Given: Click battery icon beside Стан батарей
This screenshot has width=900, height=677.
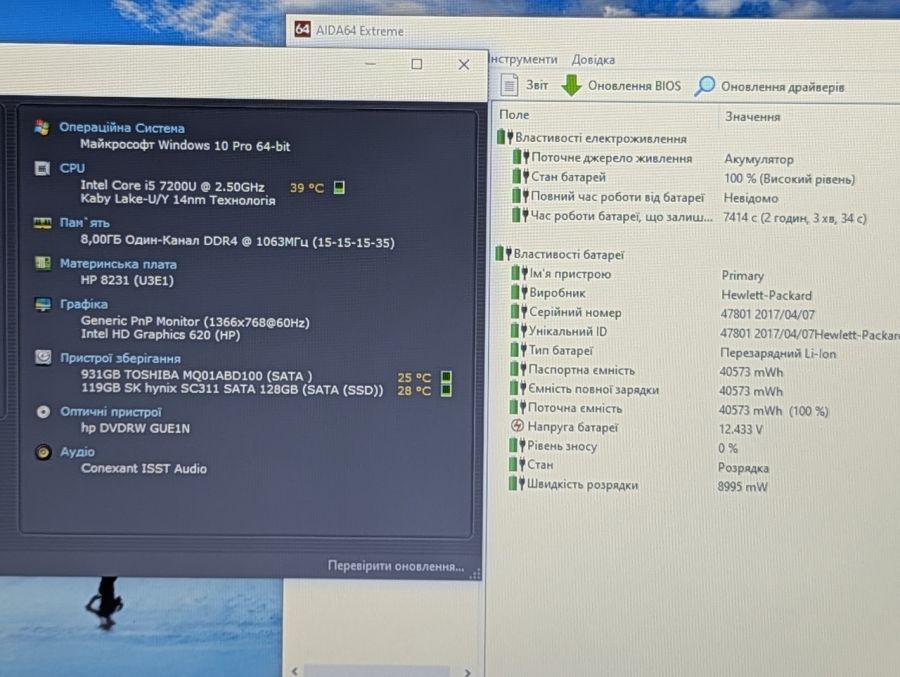Looking at the screenshot, I should (521, 176).
